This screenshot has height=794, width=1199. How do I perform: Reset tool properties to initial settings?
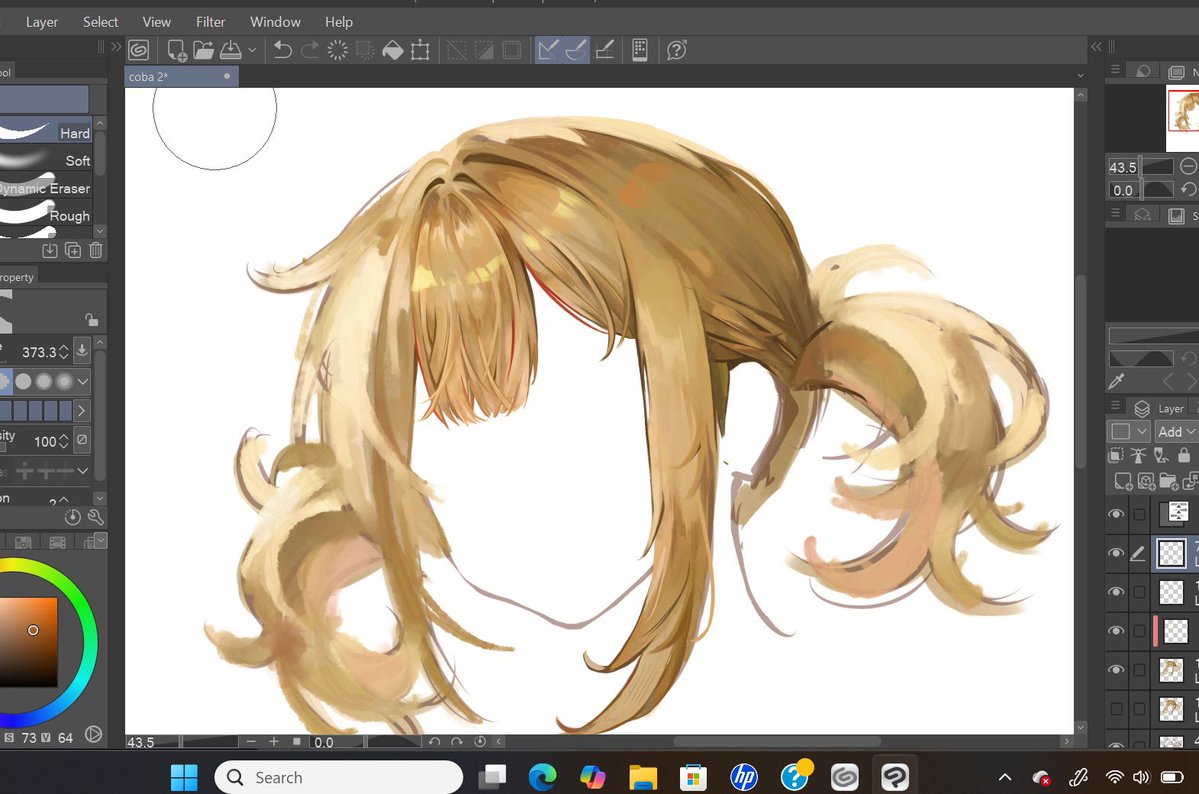(73, 517)
